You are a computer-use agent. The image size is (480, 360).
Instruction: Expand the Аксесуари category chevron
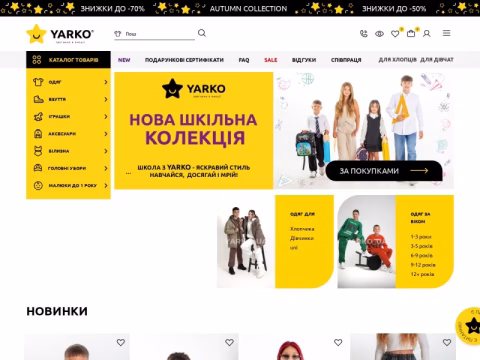106,134
